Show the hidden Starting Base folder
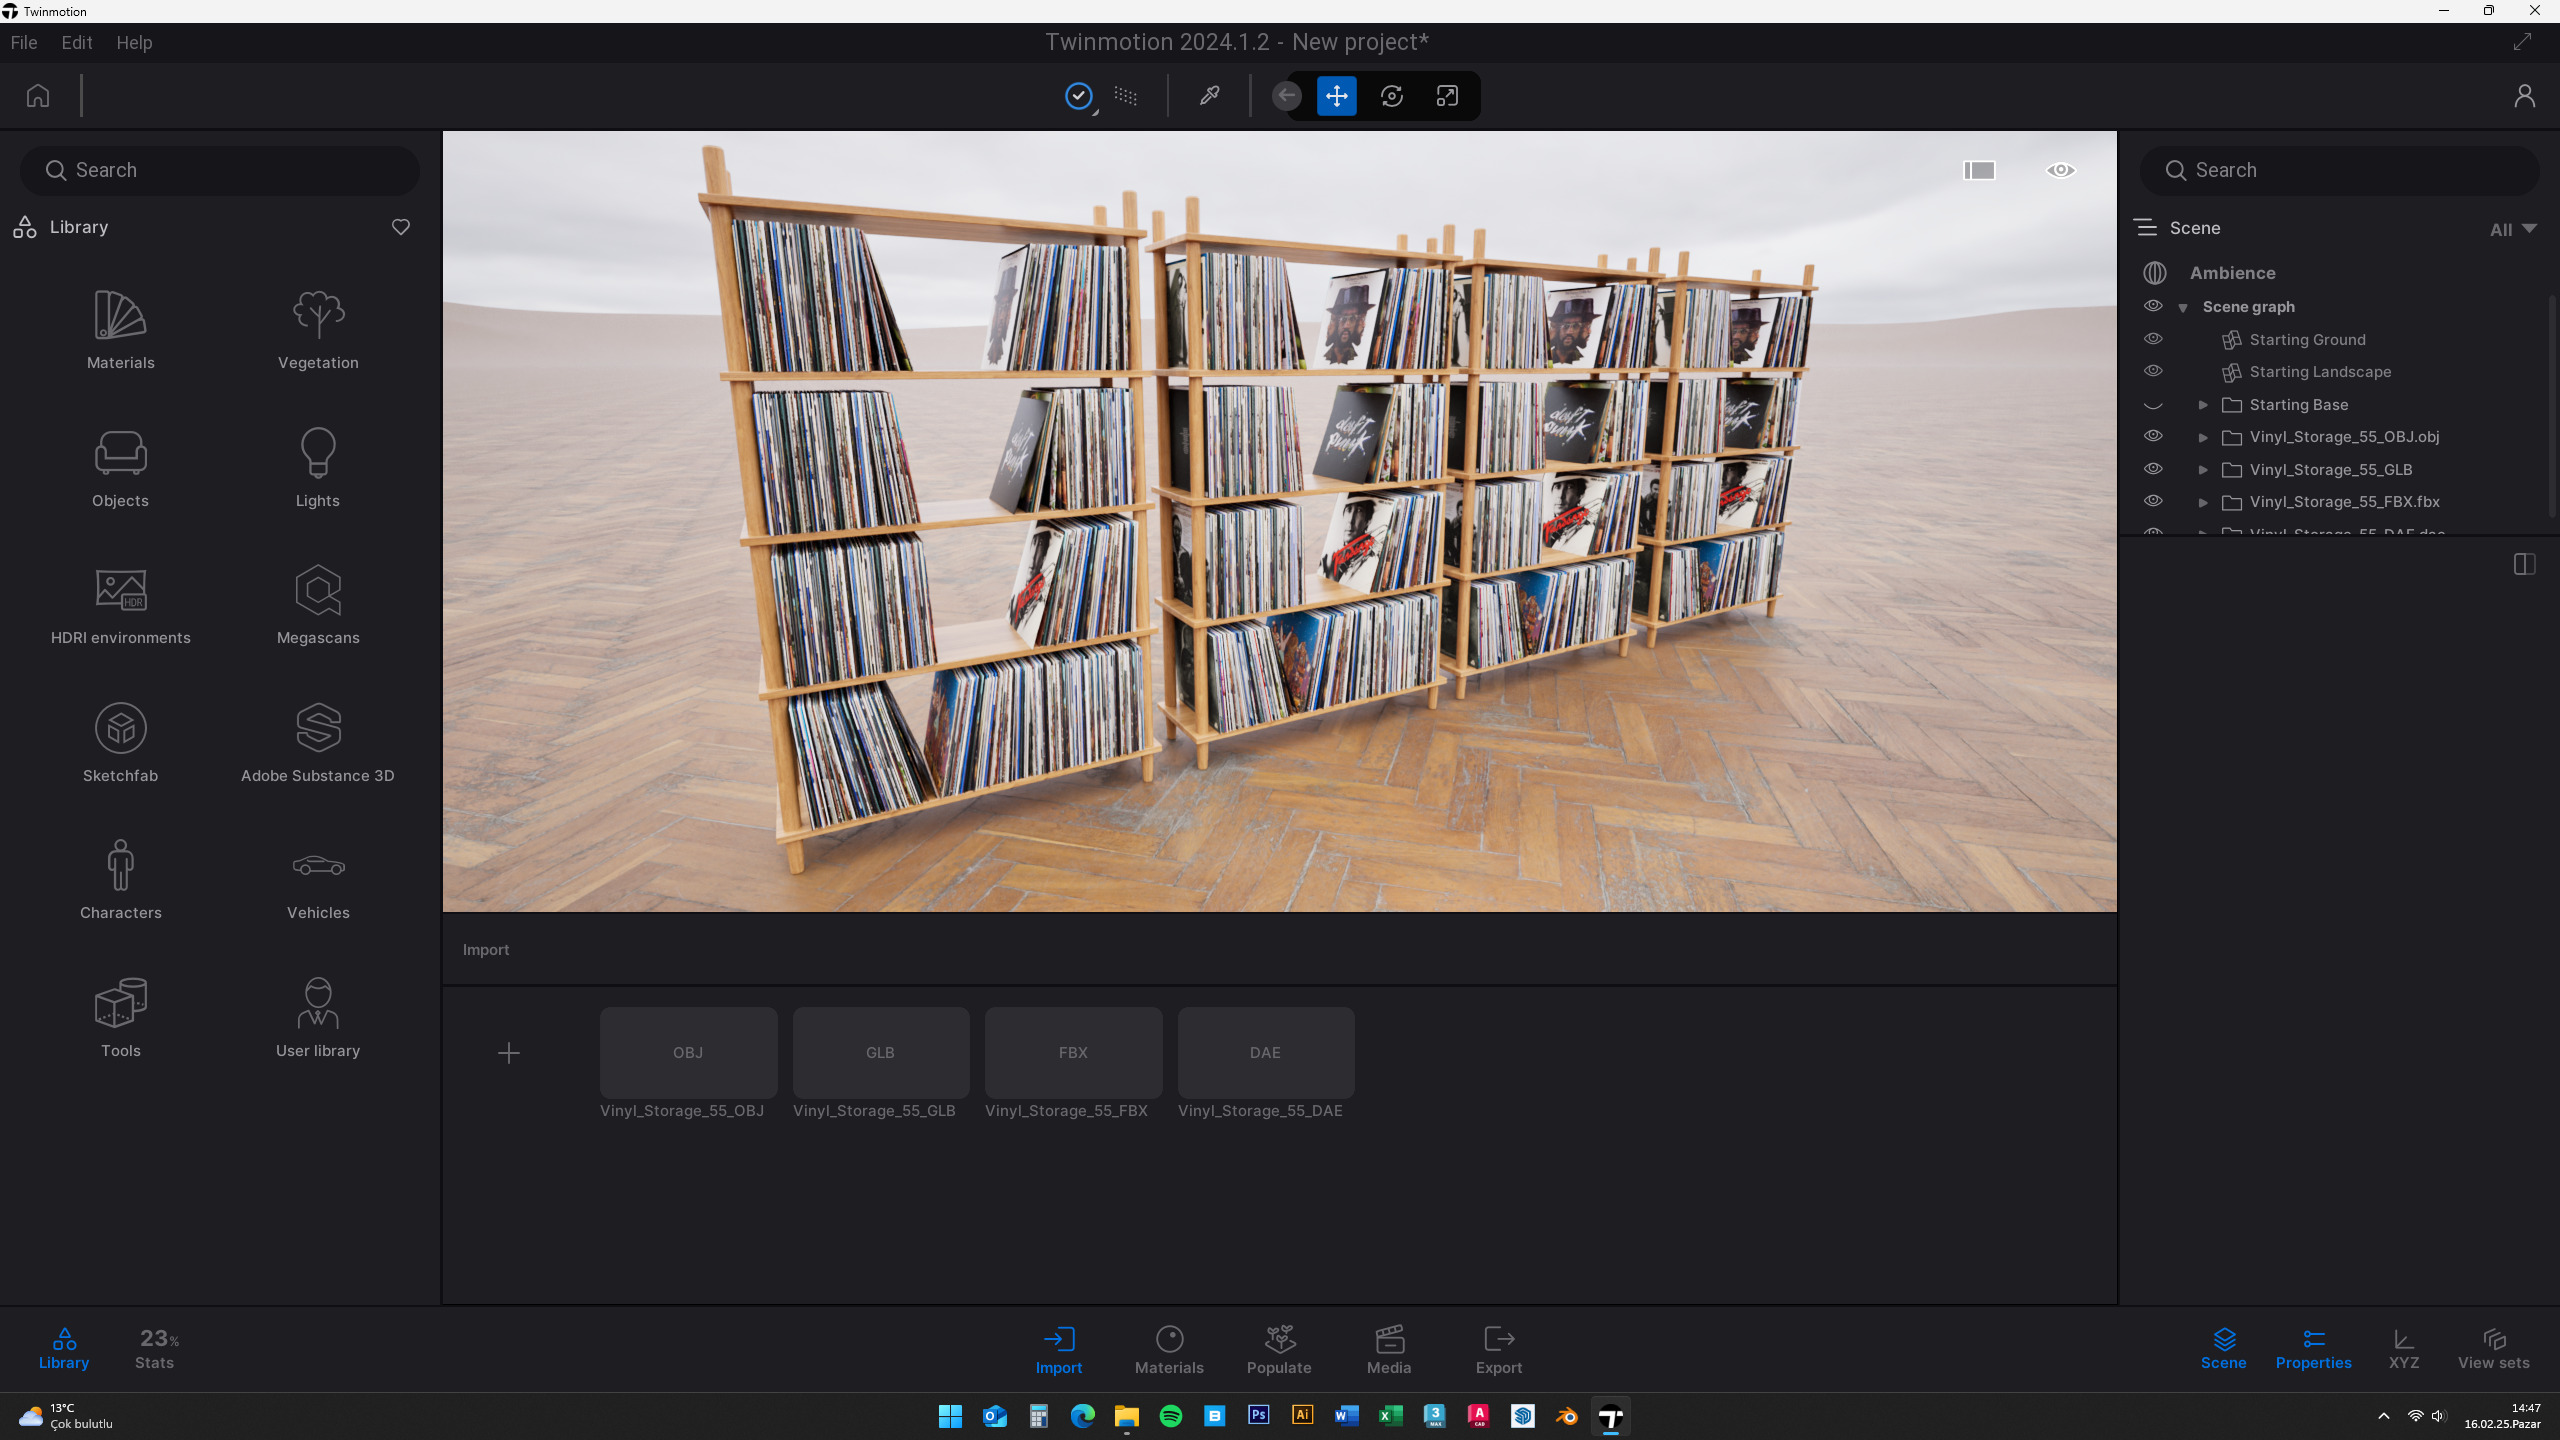2560x1440 pixels. [2153, 405]
